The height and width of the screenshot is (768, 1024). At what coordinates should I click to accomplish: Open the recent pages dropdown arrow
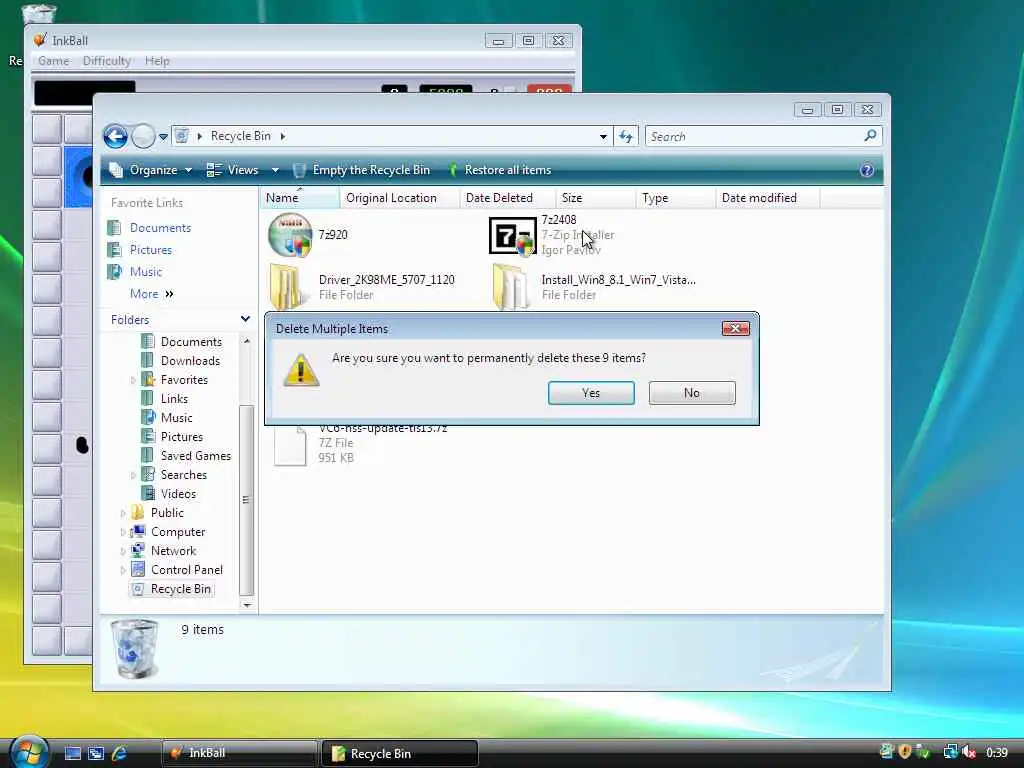coord(163,136)
